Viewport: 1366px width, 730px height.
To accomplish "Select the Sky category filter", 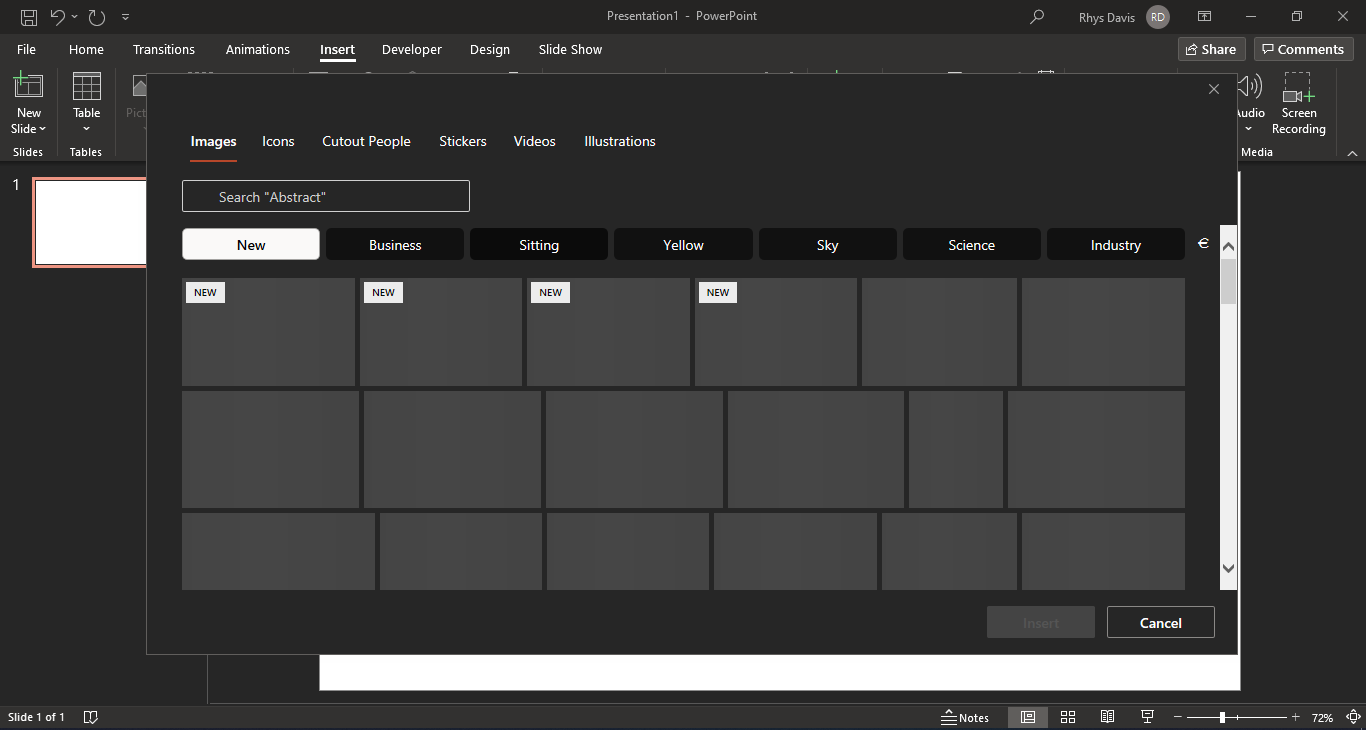I will click(x=828, y=245).
